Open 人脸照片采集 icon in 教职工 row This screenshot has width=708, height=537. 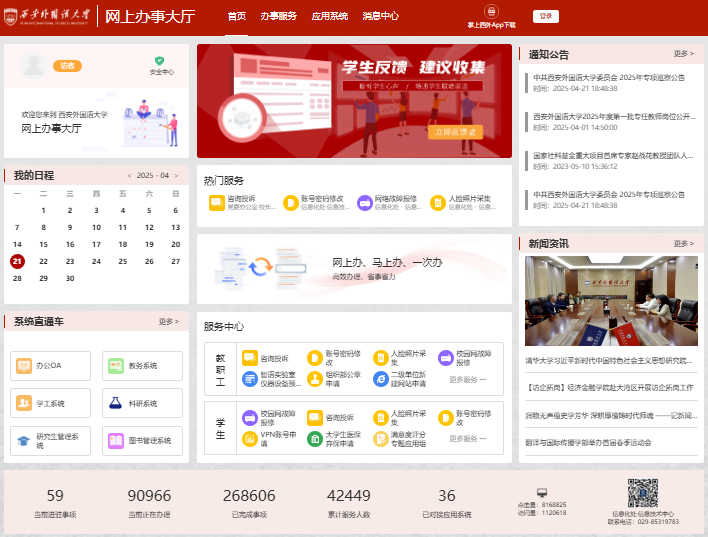[381, 358]
